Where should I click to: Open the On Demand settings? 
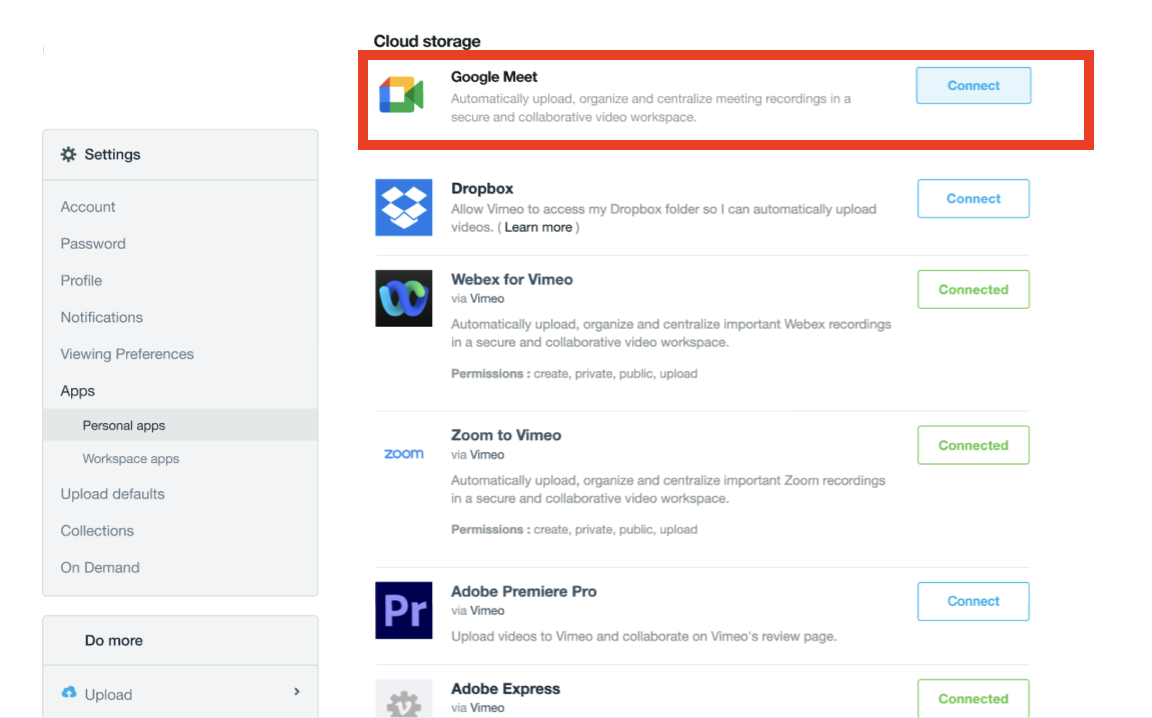pos(100,567)
